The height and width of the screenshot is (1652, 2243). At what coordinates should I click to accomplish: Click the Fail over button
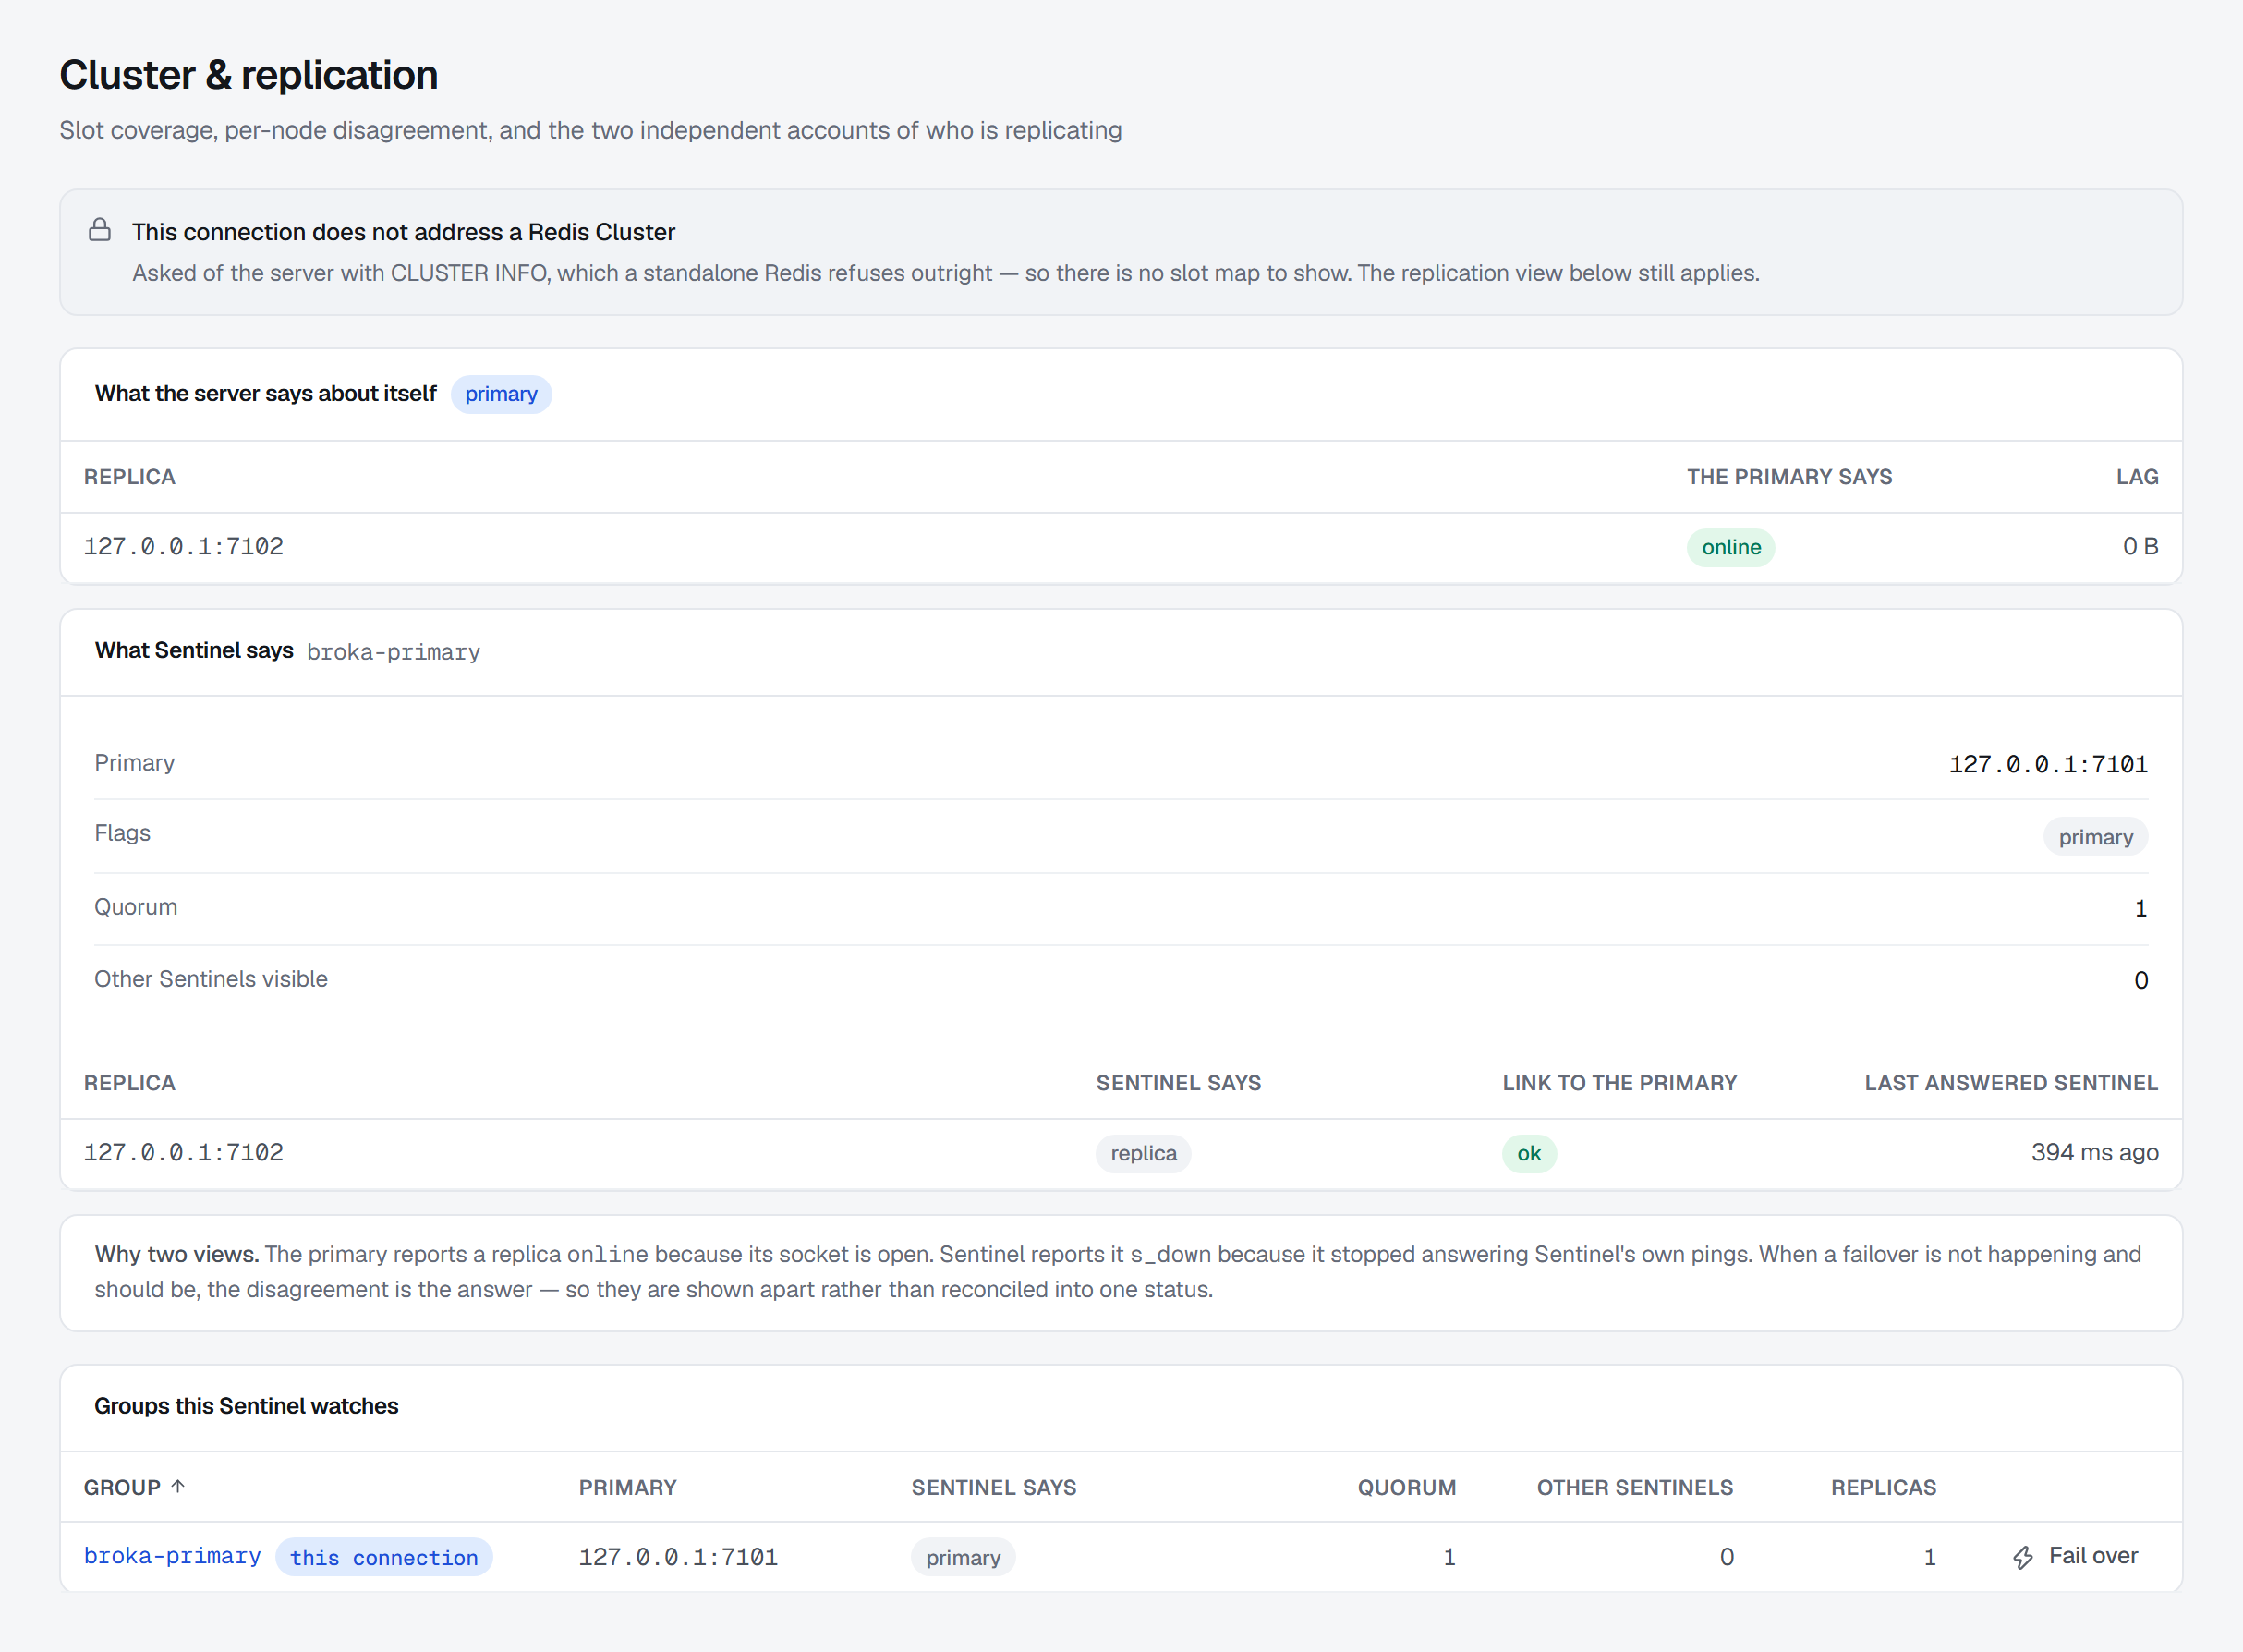pos(2075,1556)
